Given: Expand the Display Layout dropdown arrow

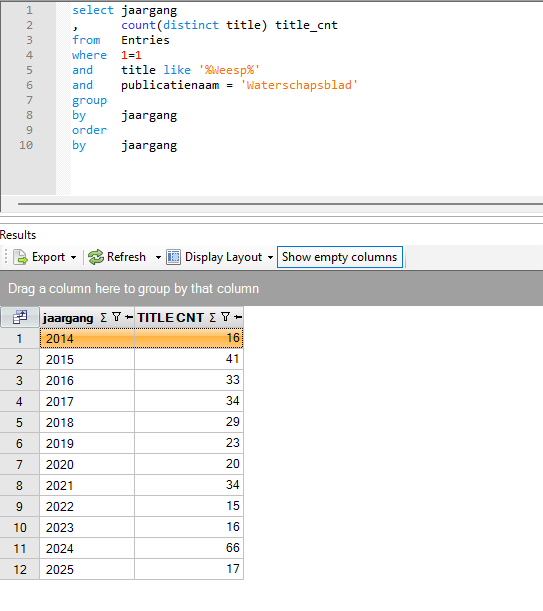Looking at the screenshot, I should pyautogui.click(x=270, y=258).
